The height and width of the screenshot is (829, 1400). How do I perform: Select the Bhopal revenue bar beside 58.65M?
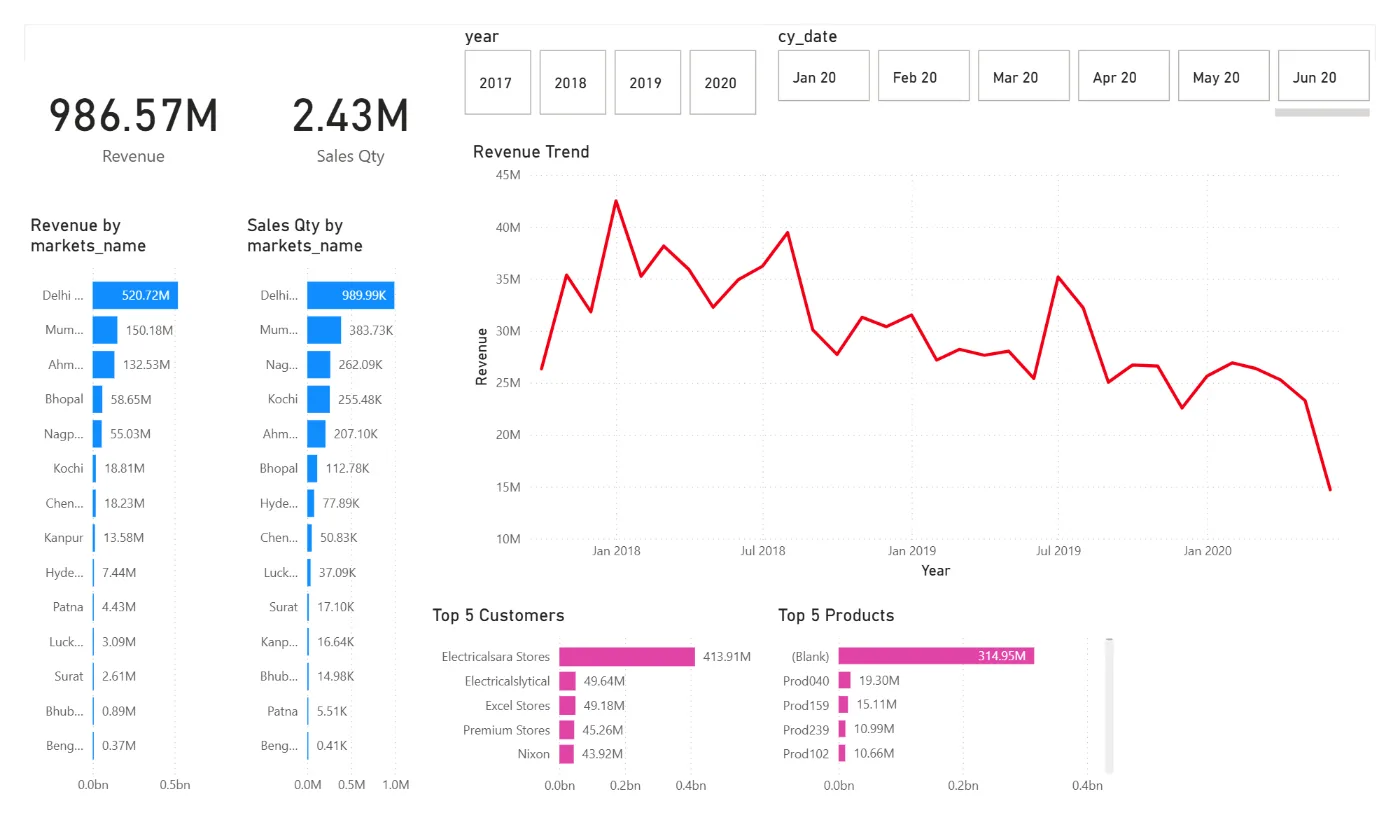(x=98, y=399)
